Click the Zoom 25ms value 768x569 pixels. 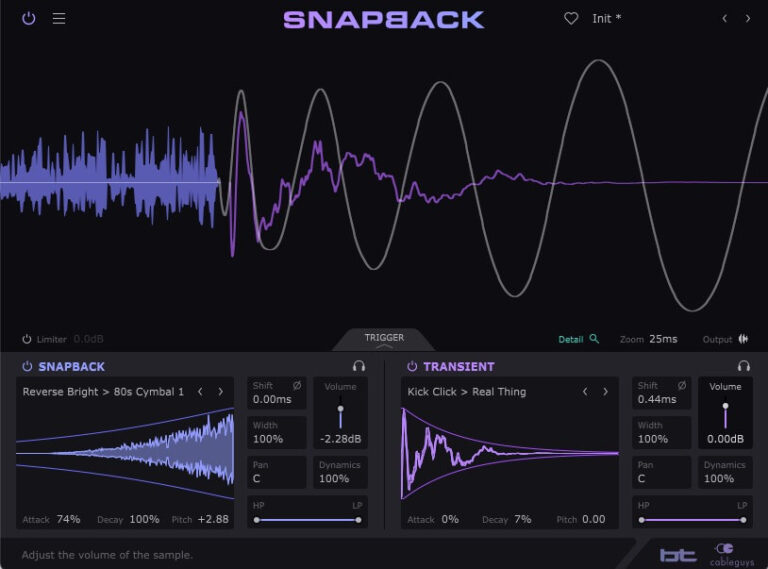point(662,339)
